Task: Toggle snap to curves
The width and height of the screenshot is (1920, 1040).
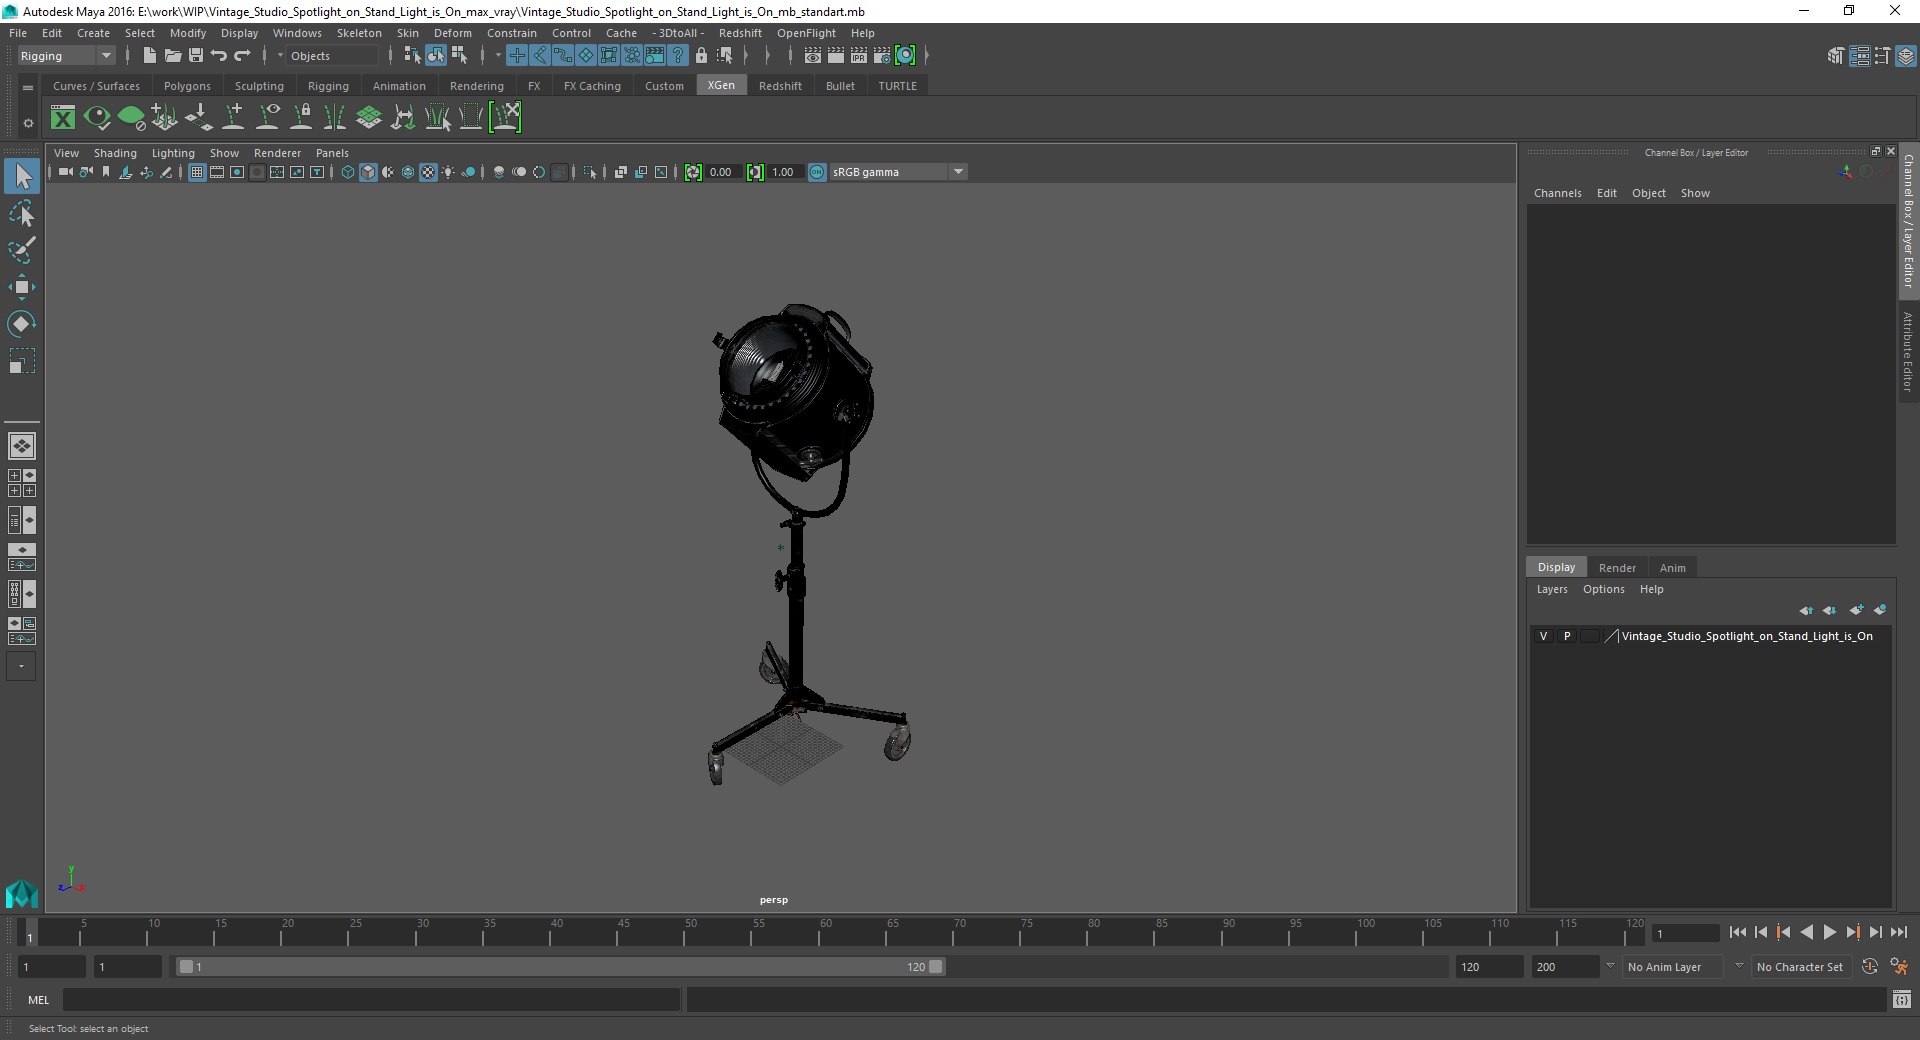Action: 540,56
